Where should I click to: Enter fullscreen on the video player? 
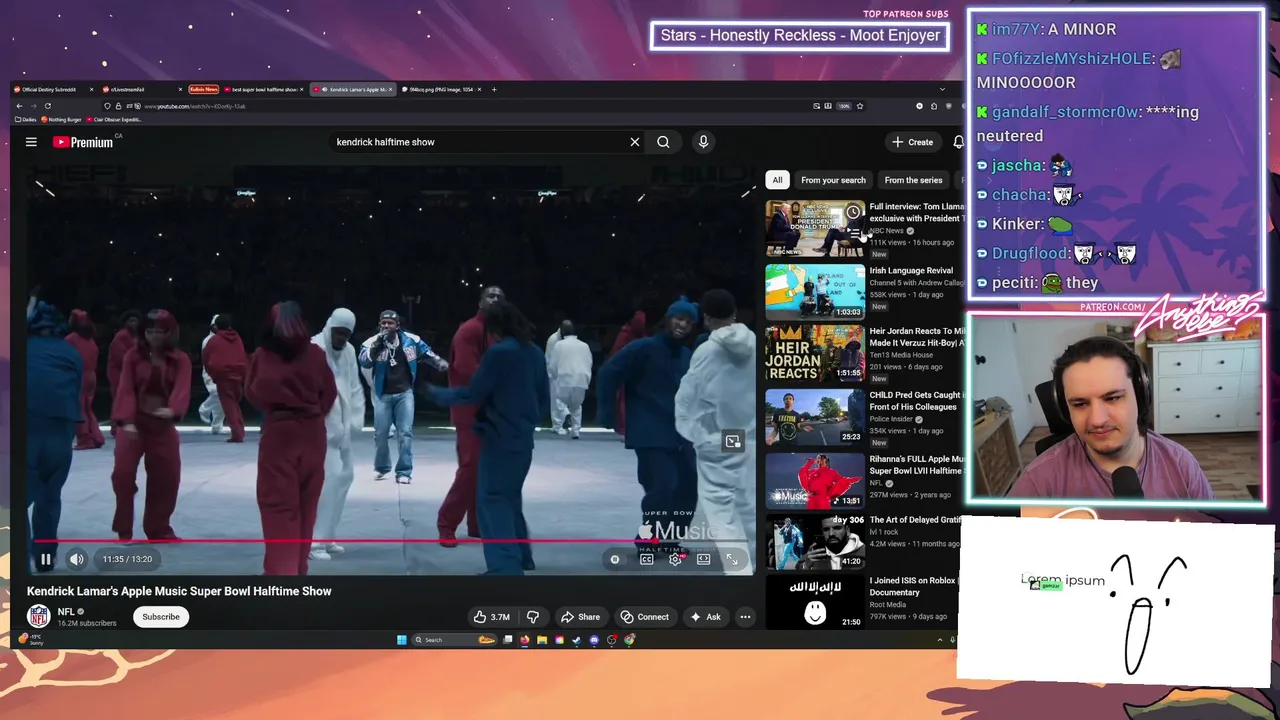732,559
